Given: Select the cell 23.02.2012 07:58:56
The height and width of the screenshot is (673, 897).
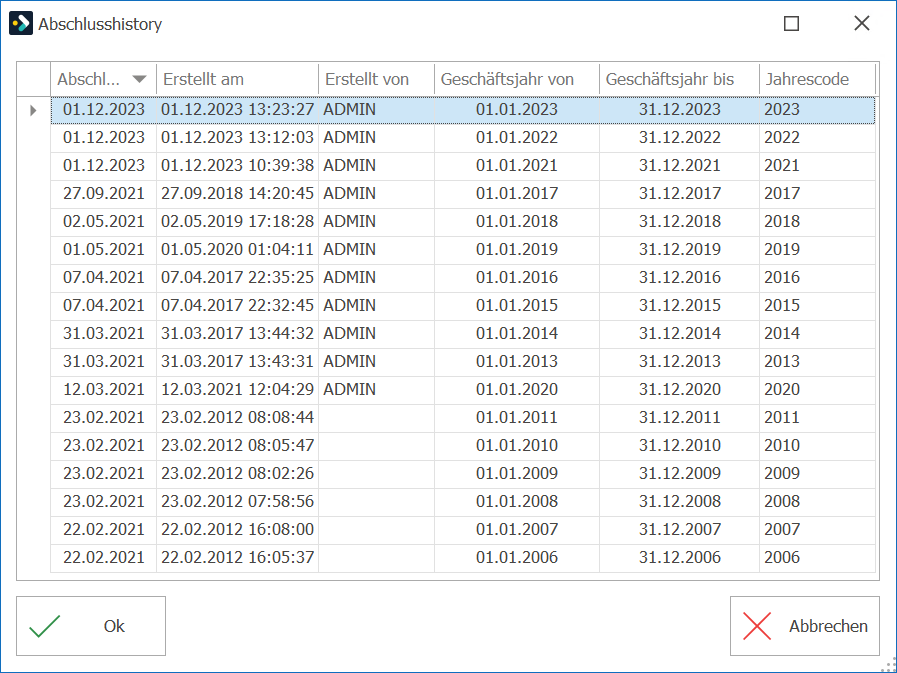Looking at the screenshot, I should [237, 502].
